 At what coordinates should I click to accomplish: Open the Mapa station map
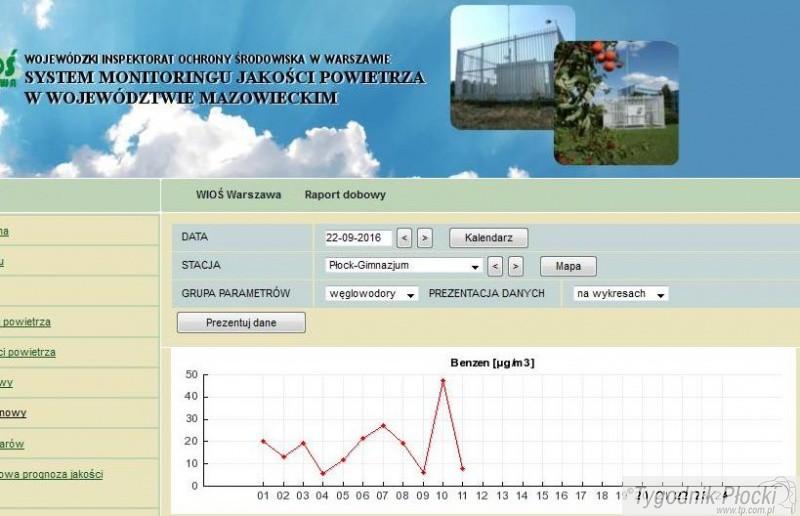(x=568, y=266)
